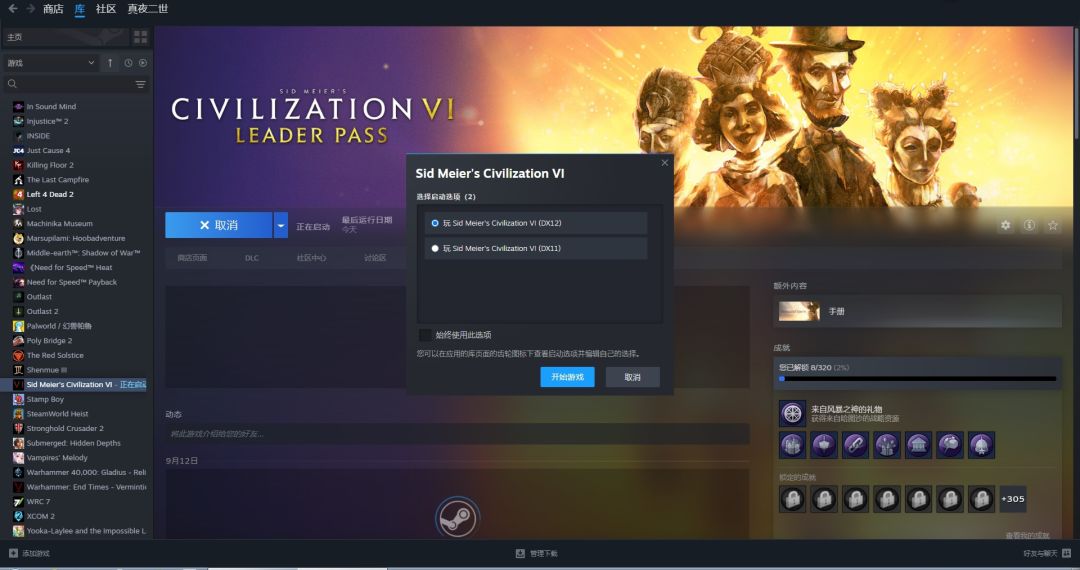Select the DX12 launch option
Viewport: 1080px width, 570px height.
(x=536, y=223)
